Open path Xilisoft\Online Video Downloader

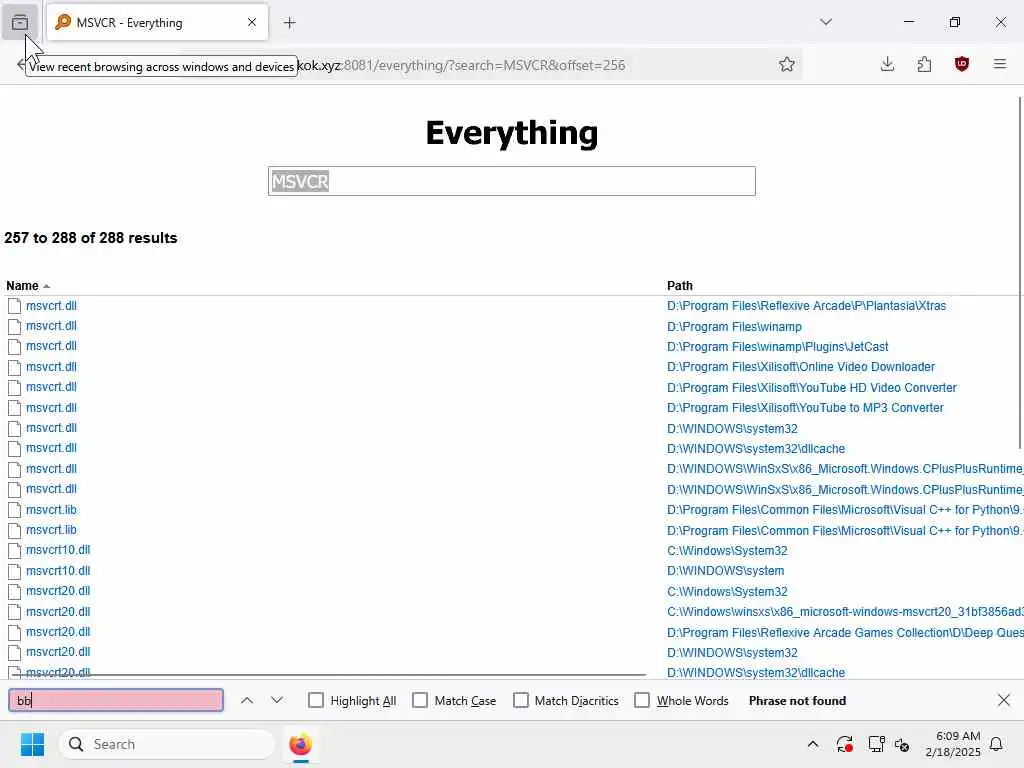801,367
